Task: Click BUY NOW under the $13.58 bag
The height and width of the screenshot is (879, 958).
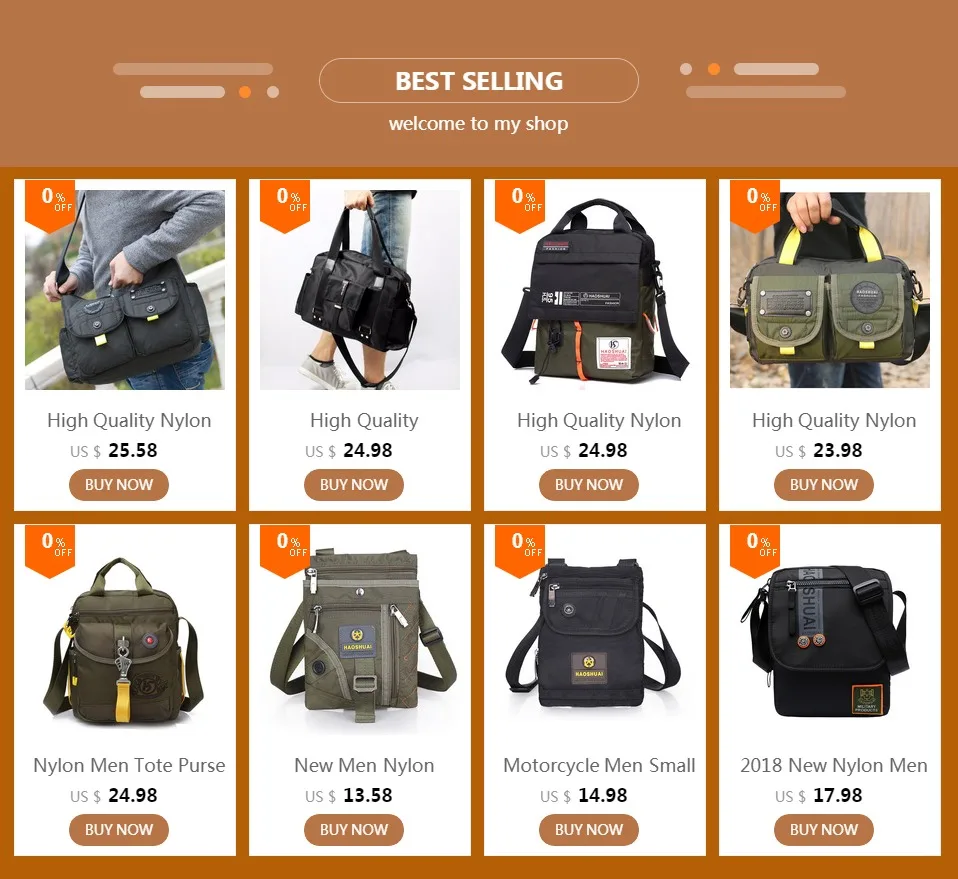Action: [354, 830]
